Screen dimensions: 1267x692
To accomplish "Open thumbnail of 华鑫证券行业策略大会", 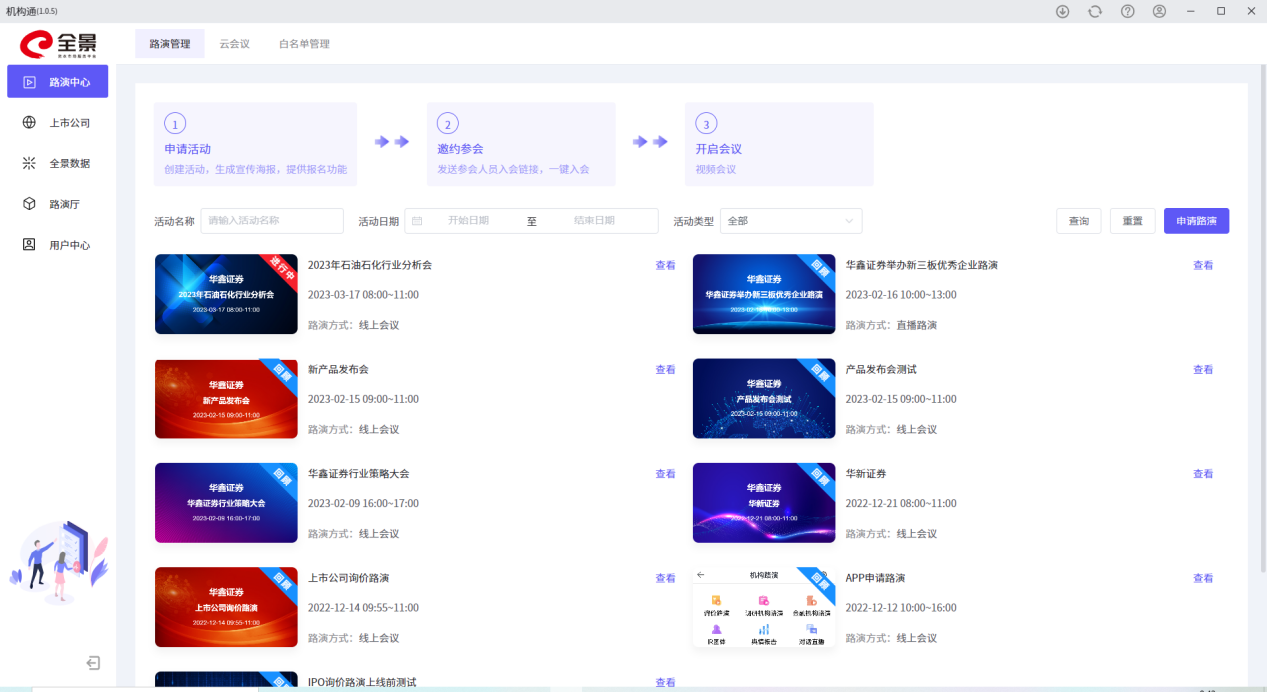I will coord(226,503).
